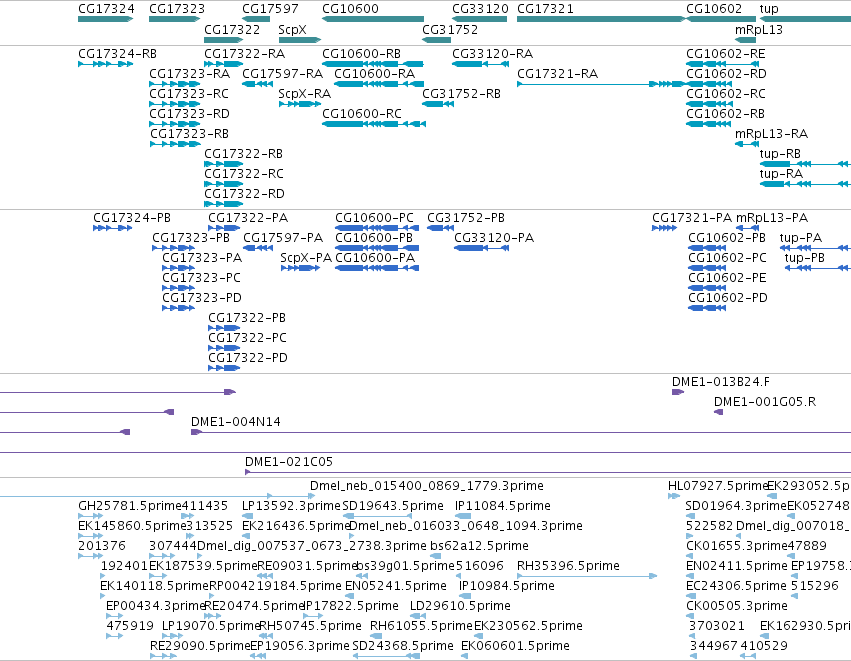The height and width of the screenshot is (661, 851).
Task: Click EST Dmel_neb_015400_0869_1779.3prime
Action: click(x=427, y=486)
